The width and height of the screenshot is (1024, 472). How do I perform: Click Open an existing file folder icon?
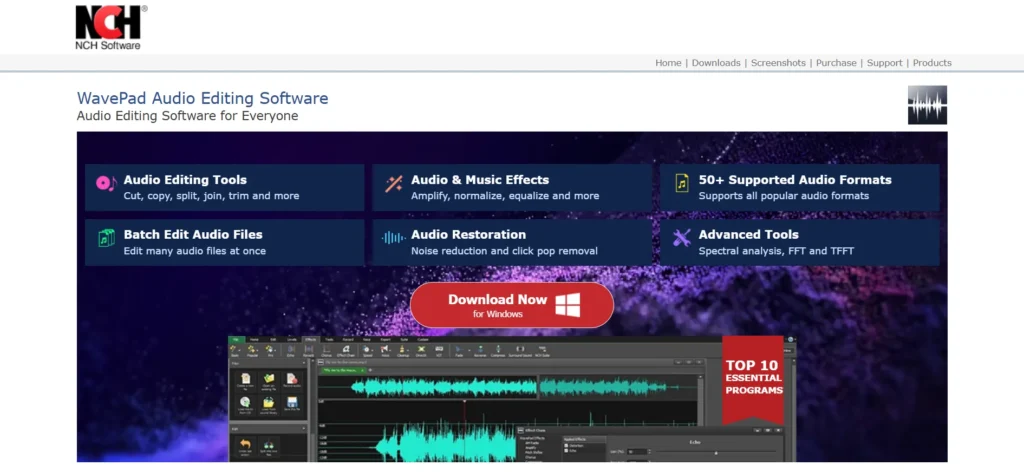pos(269,378)
